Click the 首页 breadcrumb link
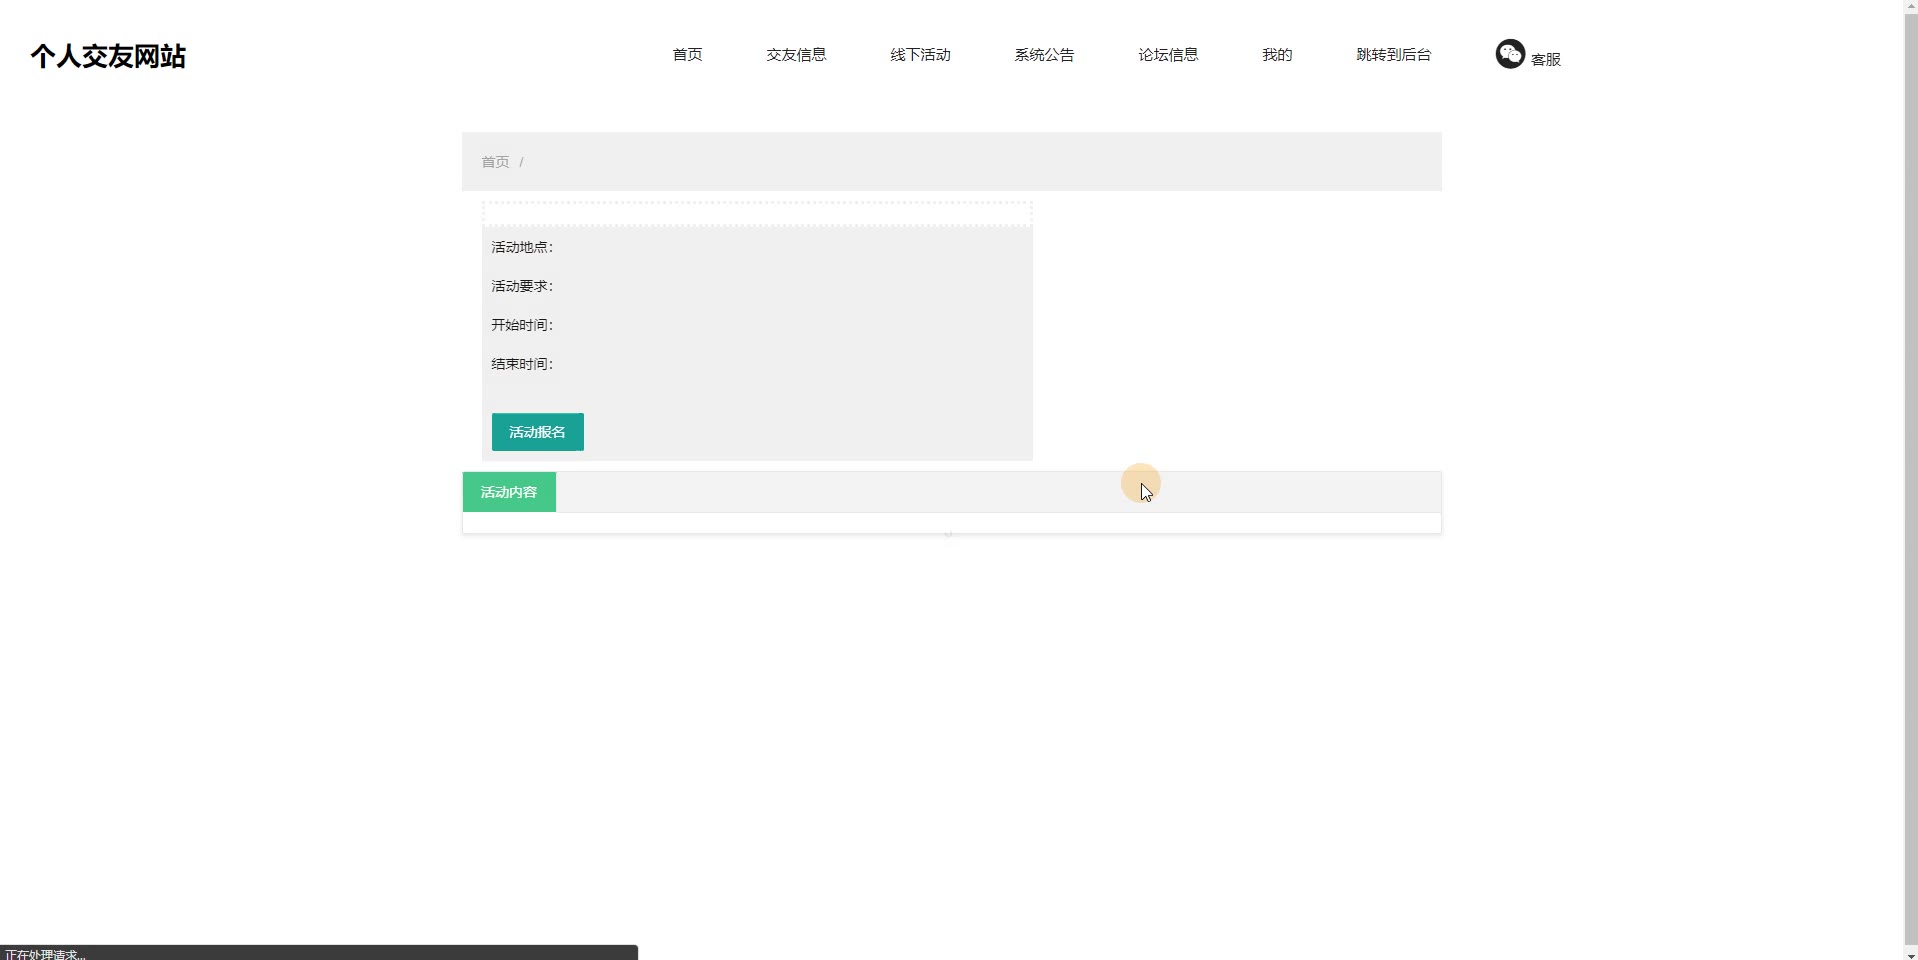 point(495,162)
